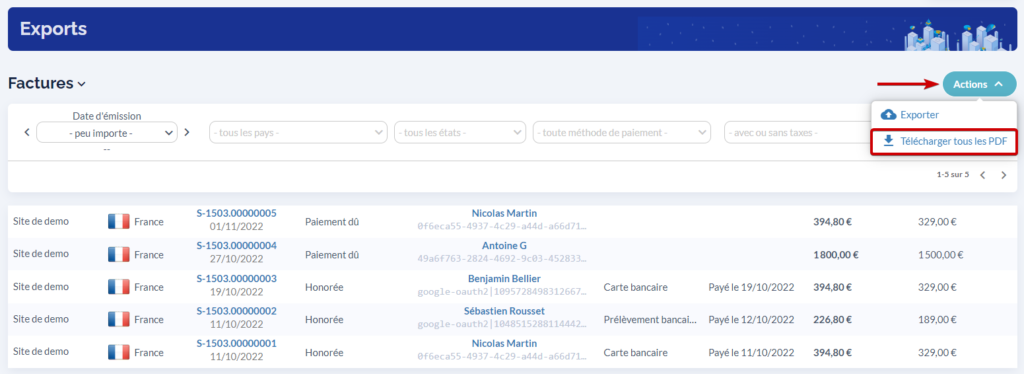
Task: Go to next page of results
Action: 1004,175
